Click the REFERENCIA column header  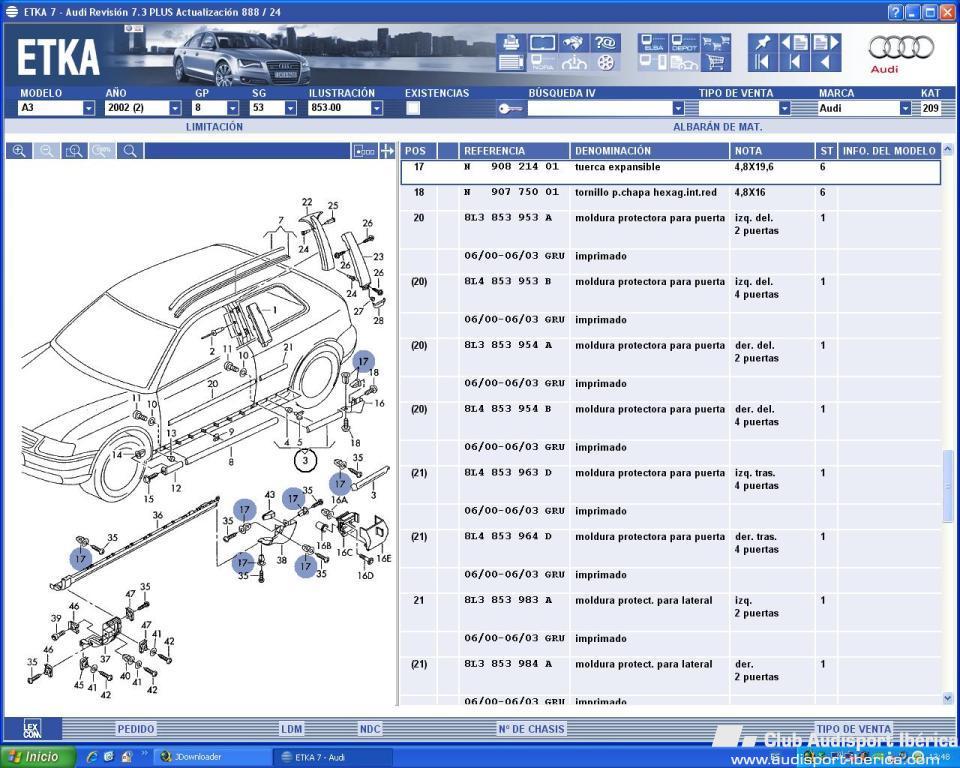[x=514, y=151]
